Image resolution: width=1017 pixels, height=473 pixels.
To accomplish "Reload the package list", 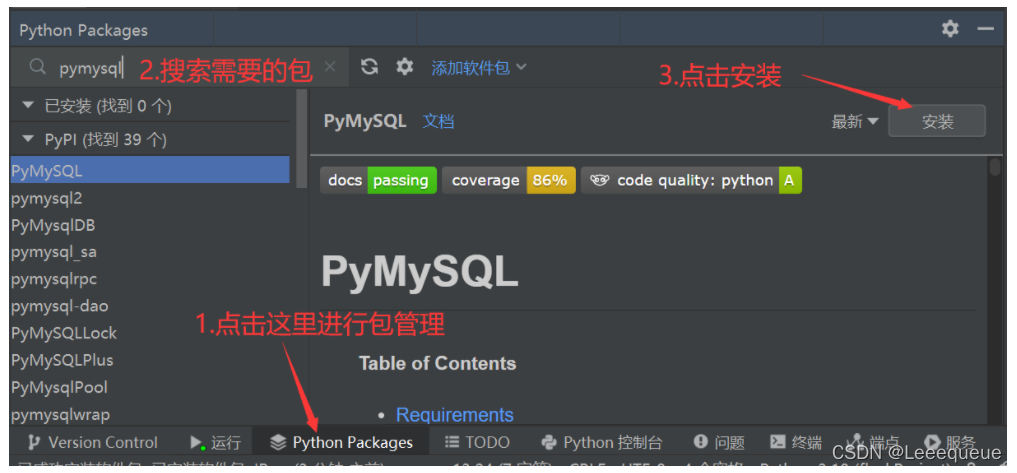I will click(x=370, y=67).
